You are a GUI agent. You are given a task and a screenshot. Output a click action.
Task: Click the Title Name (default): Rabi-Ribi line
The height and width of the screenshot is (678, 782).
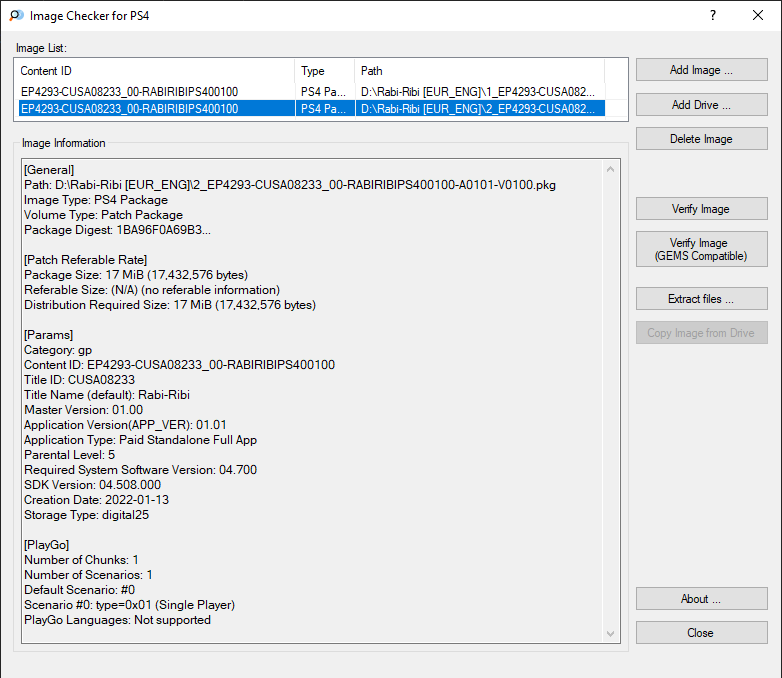click(x=107, y=395)
